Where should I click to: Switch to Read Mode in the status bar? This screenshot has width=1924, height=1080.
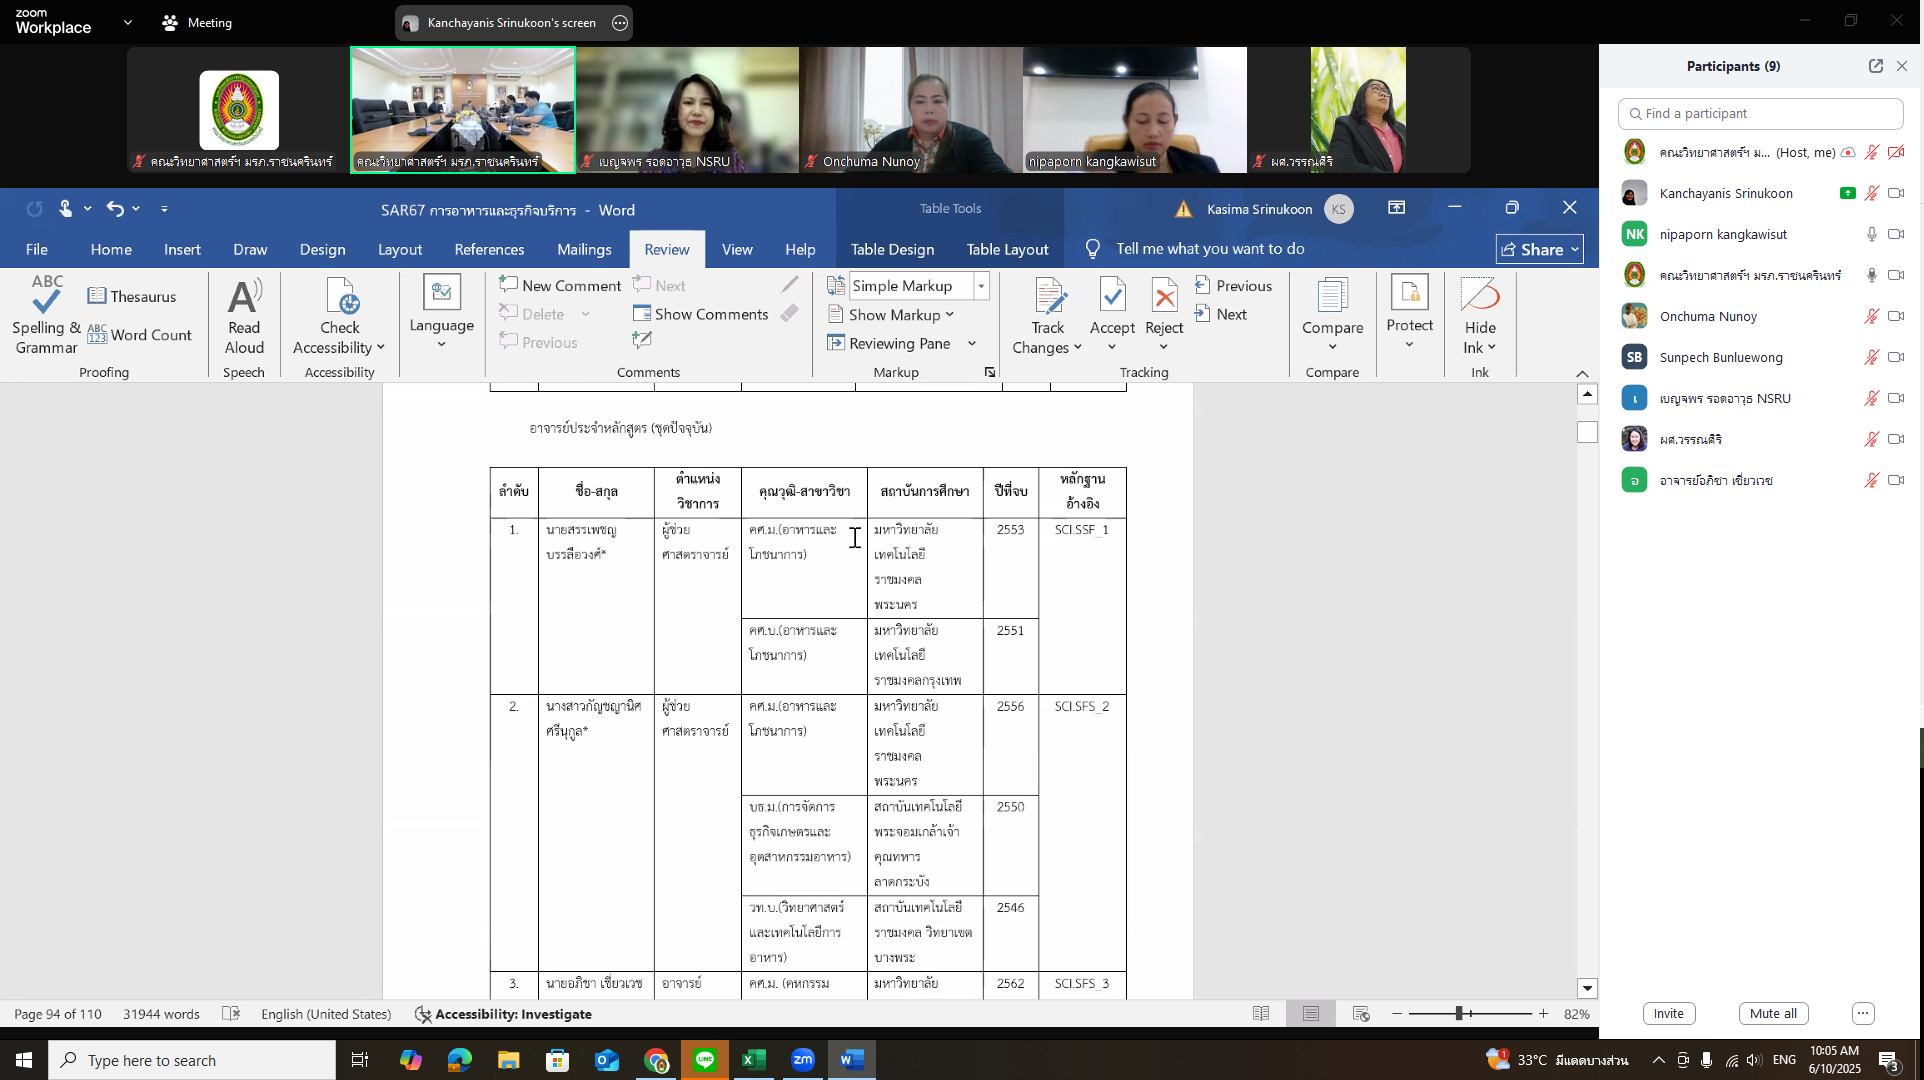point(1261,1014)
